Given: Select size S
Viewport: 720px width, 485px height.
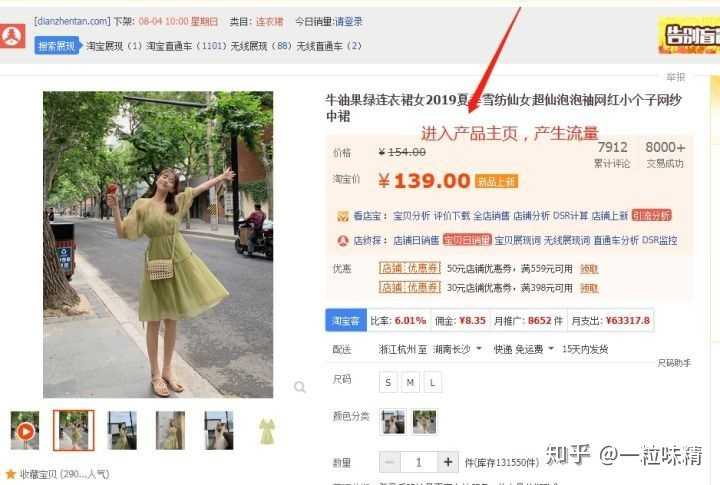Looking at the screenshot, I should 388,382.
